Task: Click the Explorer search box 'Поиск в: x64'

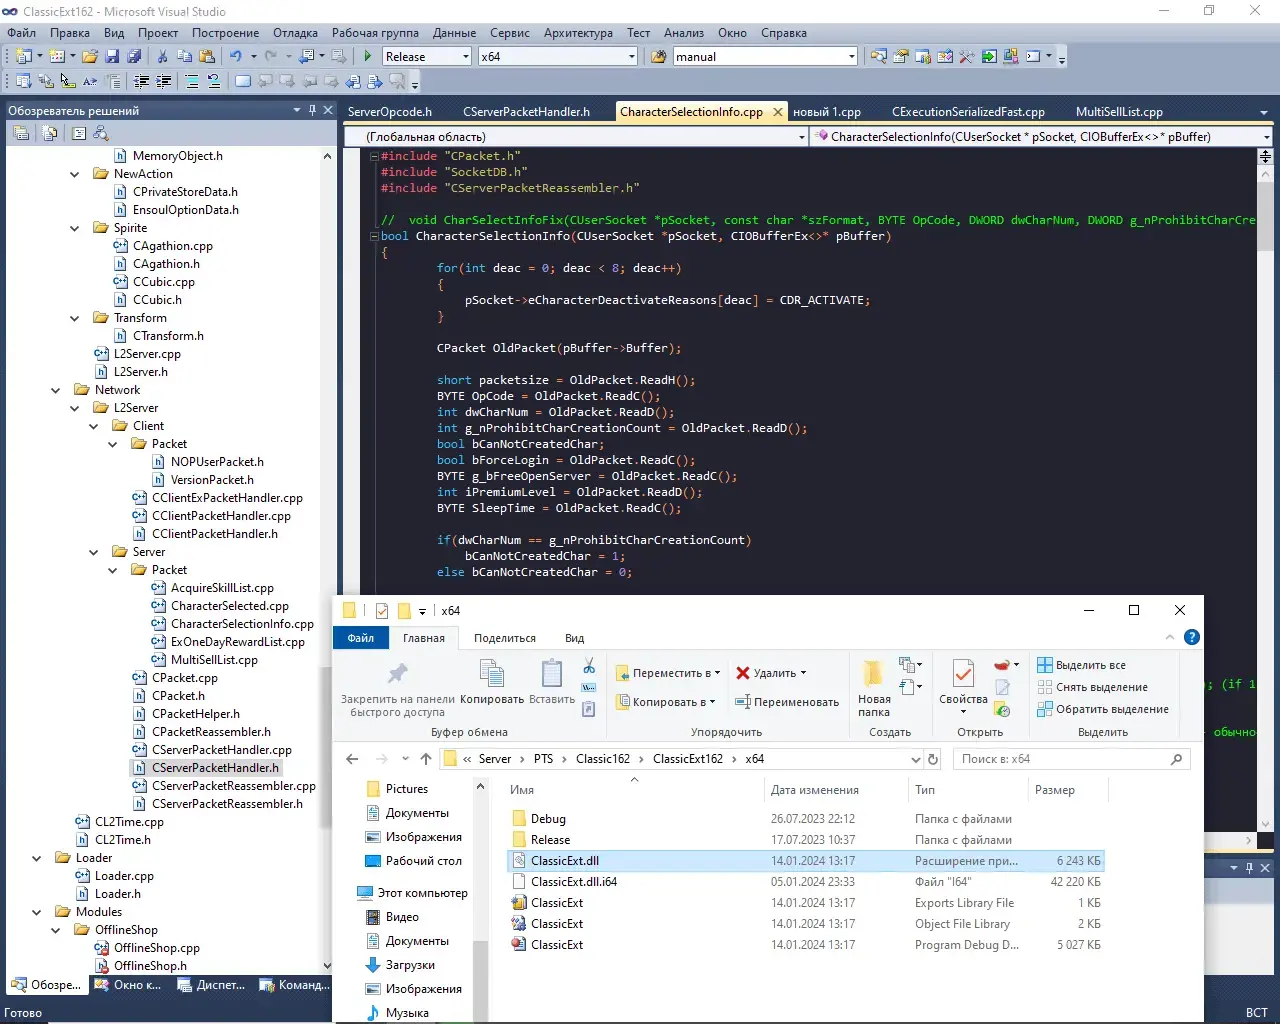Action: tap(1070, 759)
